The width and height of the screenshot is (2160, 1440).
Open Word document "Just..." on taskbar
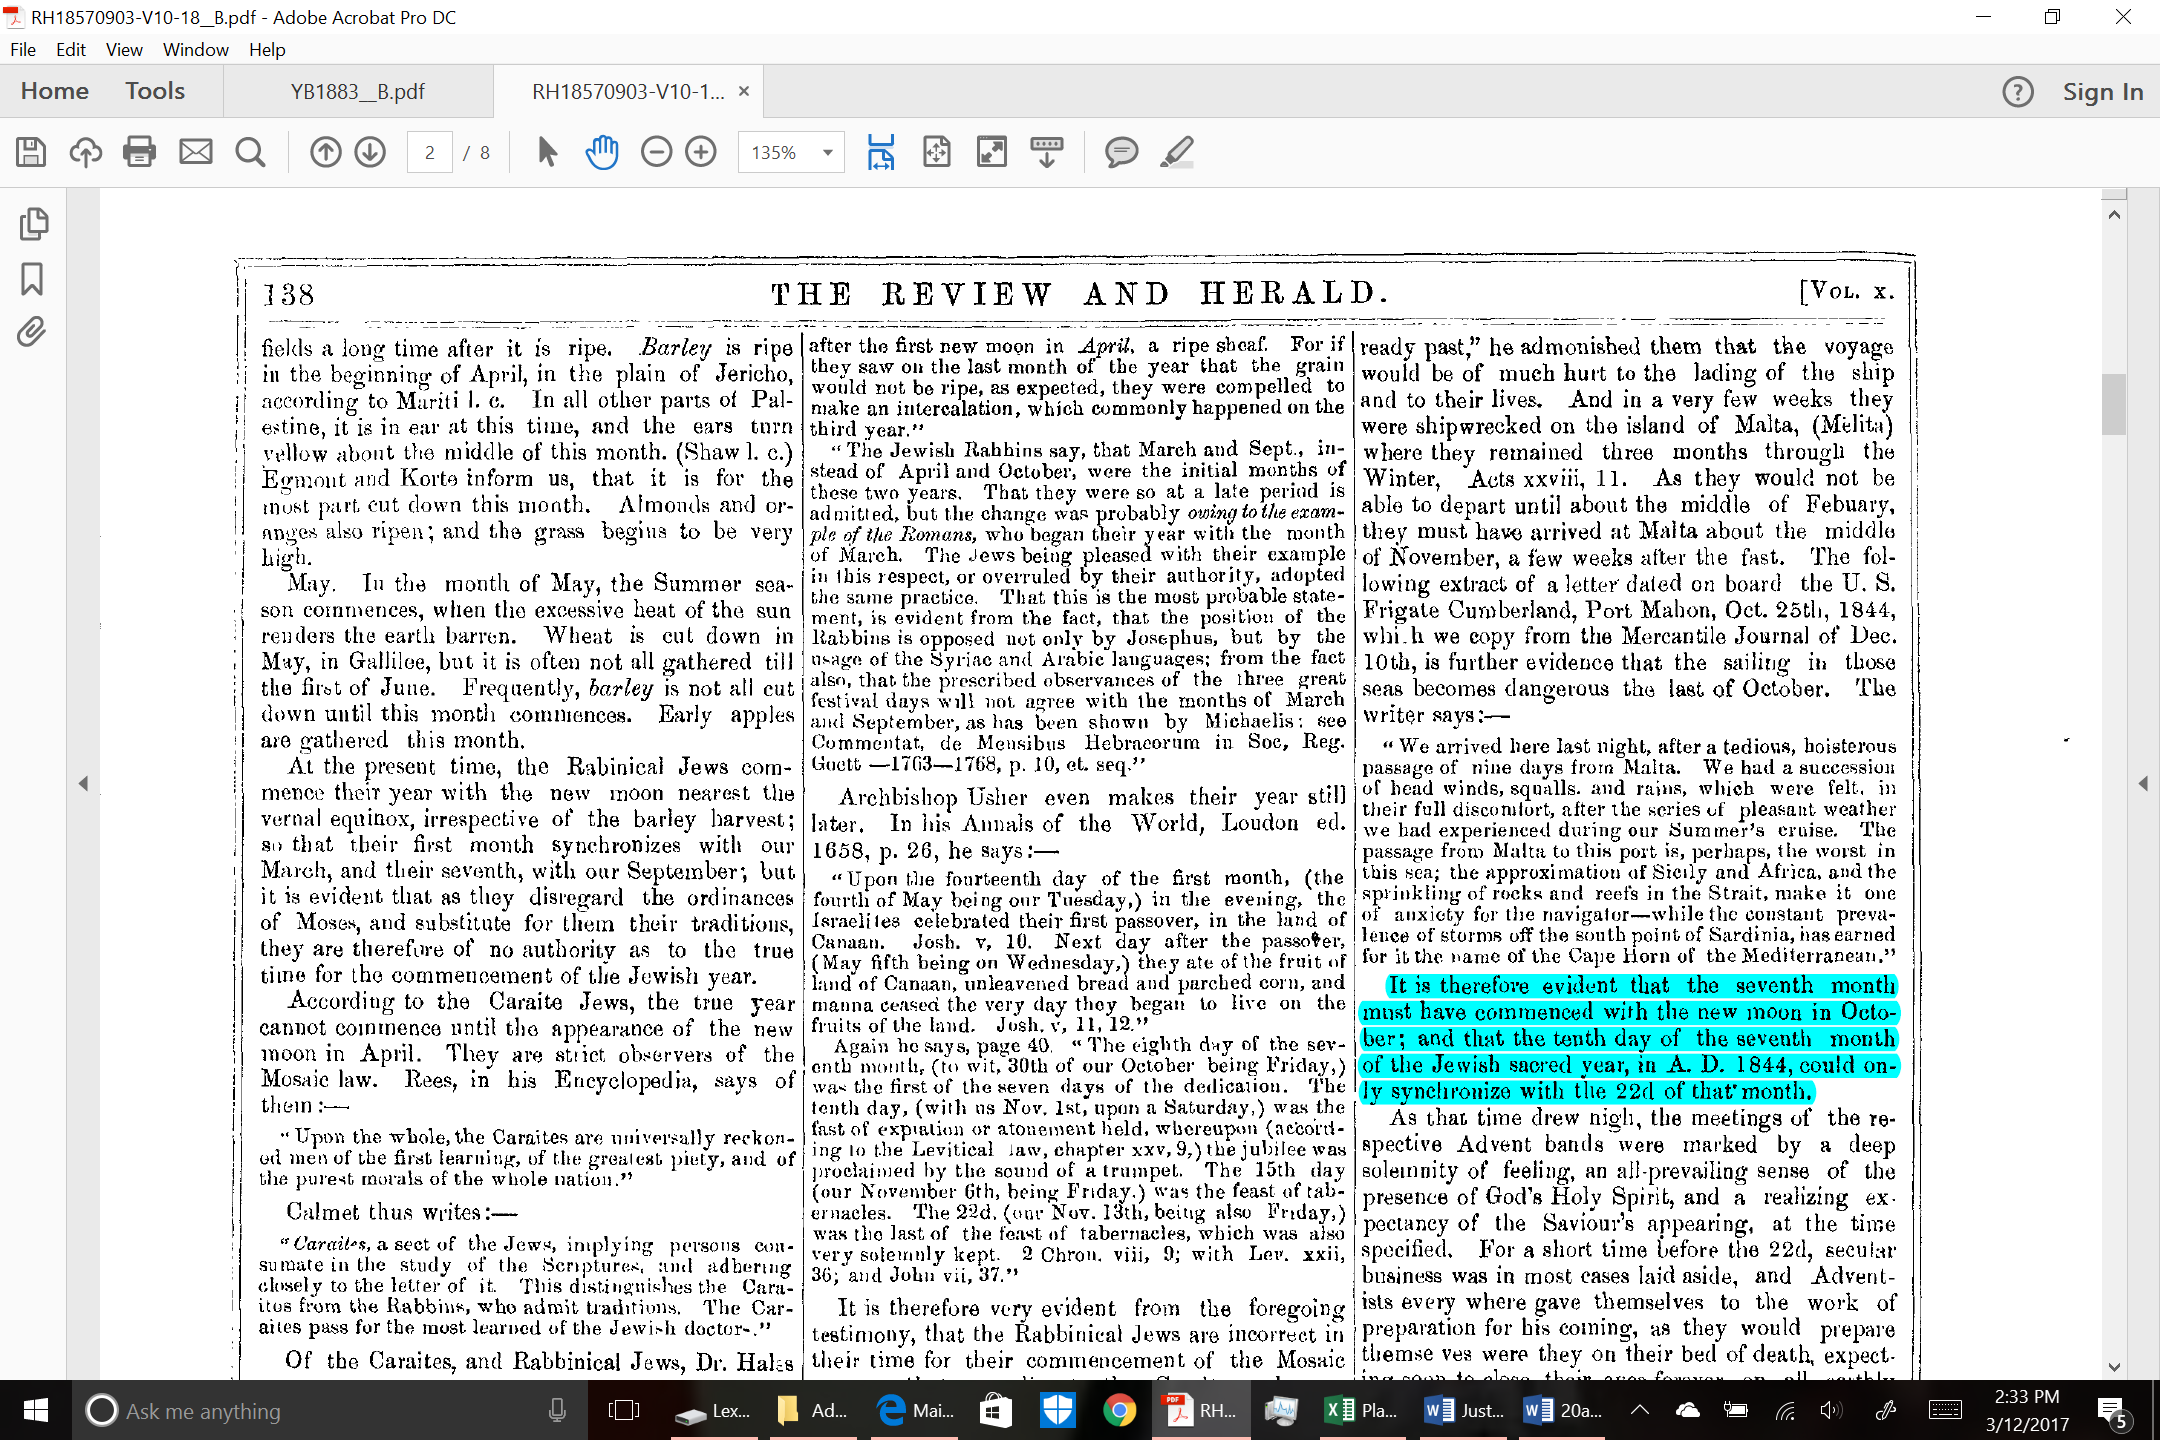point(1464,1410)
